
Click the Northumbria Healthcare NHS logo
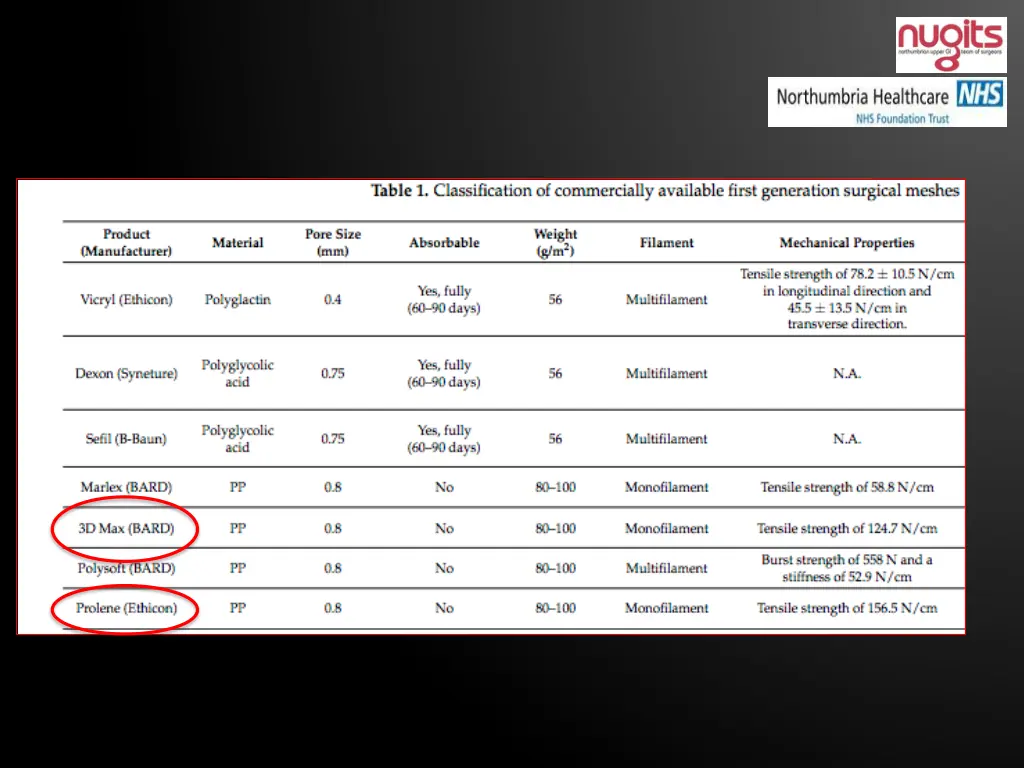(887, 102)
